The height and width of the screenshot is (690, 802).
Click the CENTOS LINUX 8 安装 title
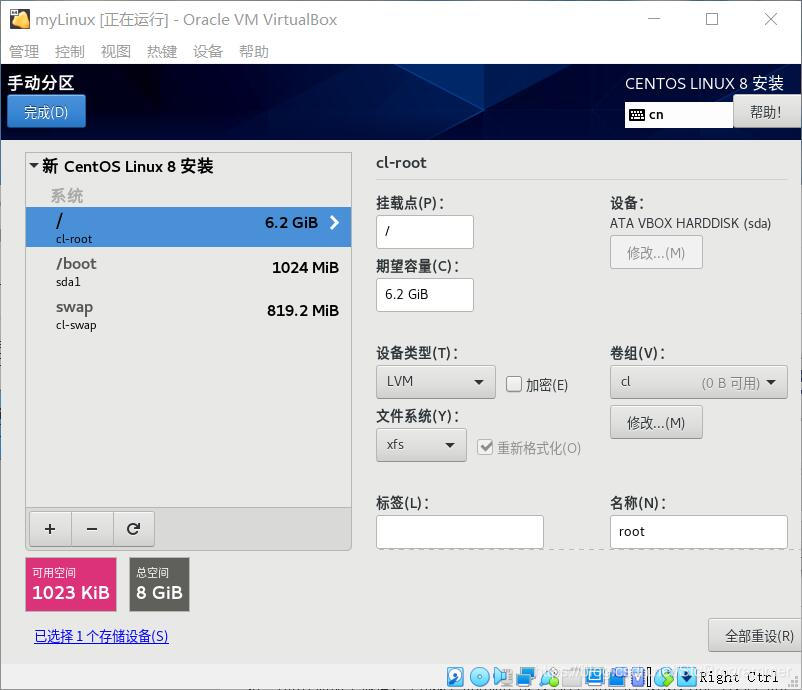point(704,83)
